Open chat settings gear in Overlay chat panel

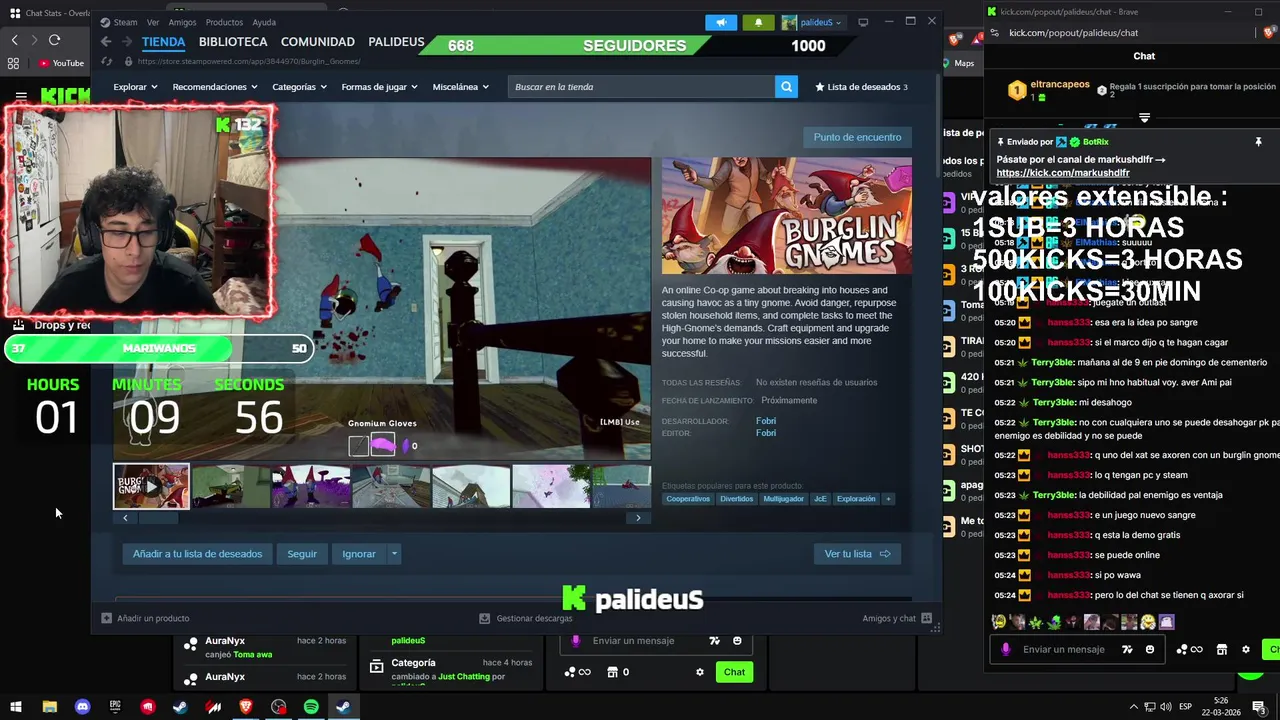pyautogui.click(x=699, y=672)
